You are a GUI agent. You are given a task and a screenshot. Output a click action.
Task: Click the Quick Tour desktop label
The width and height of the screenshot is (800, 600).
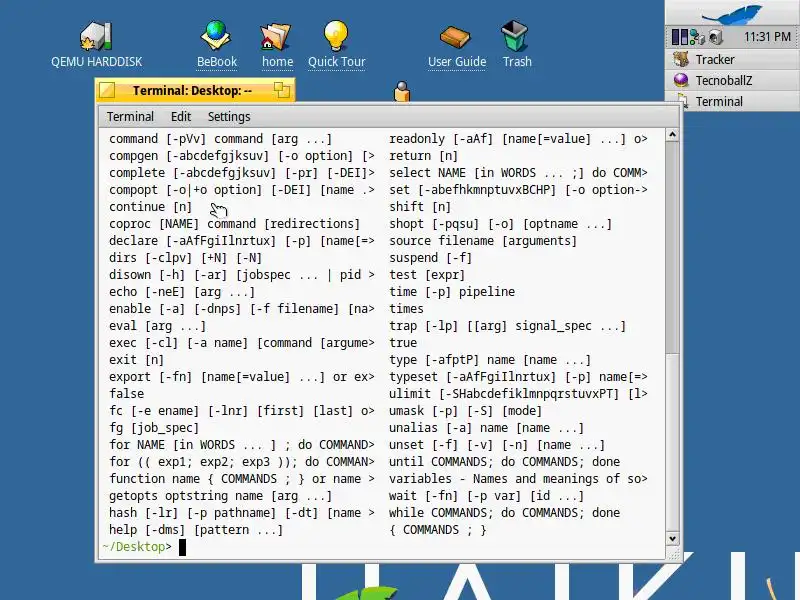coord(336,62)
